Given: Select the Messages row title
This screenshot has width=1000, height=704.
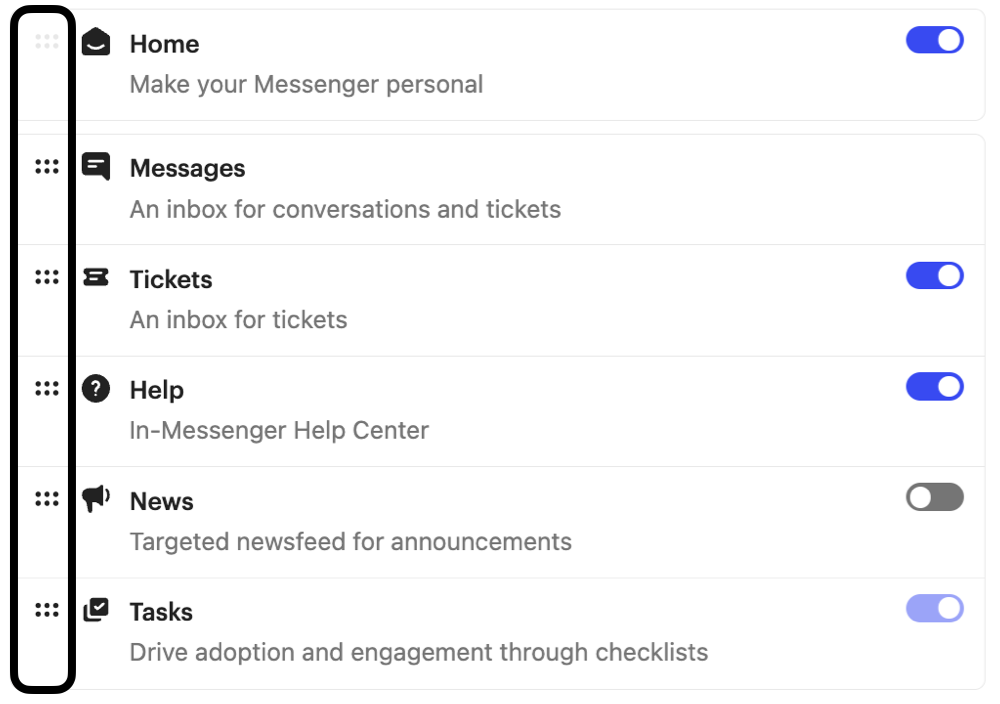Looking at the screenshot, I should point(188,168).
